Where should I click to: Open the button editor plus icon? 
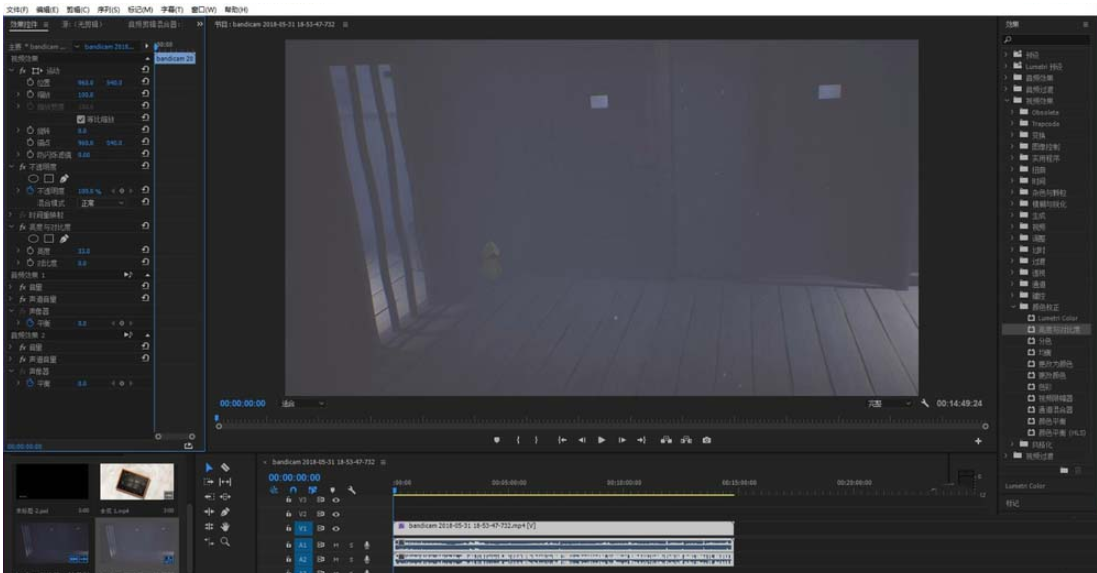point(979,439)
